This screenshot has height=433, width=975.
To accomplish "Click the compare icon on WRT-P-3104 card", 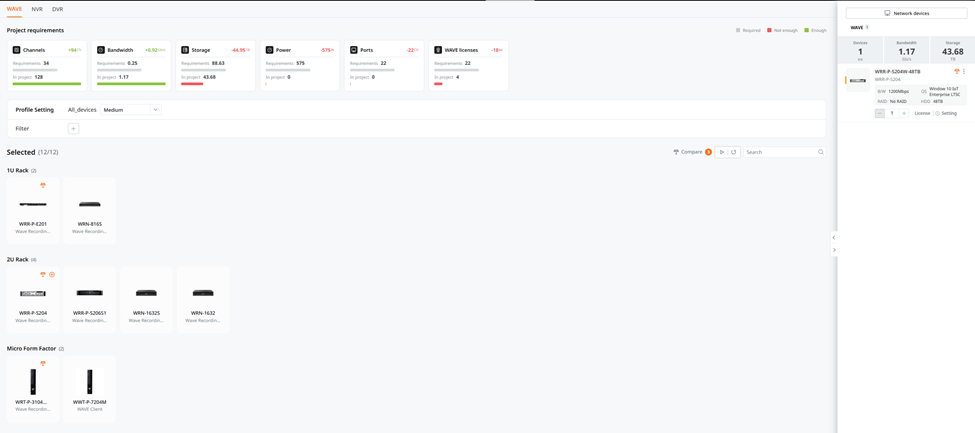I will click(43, 364).
